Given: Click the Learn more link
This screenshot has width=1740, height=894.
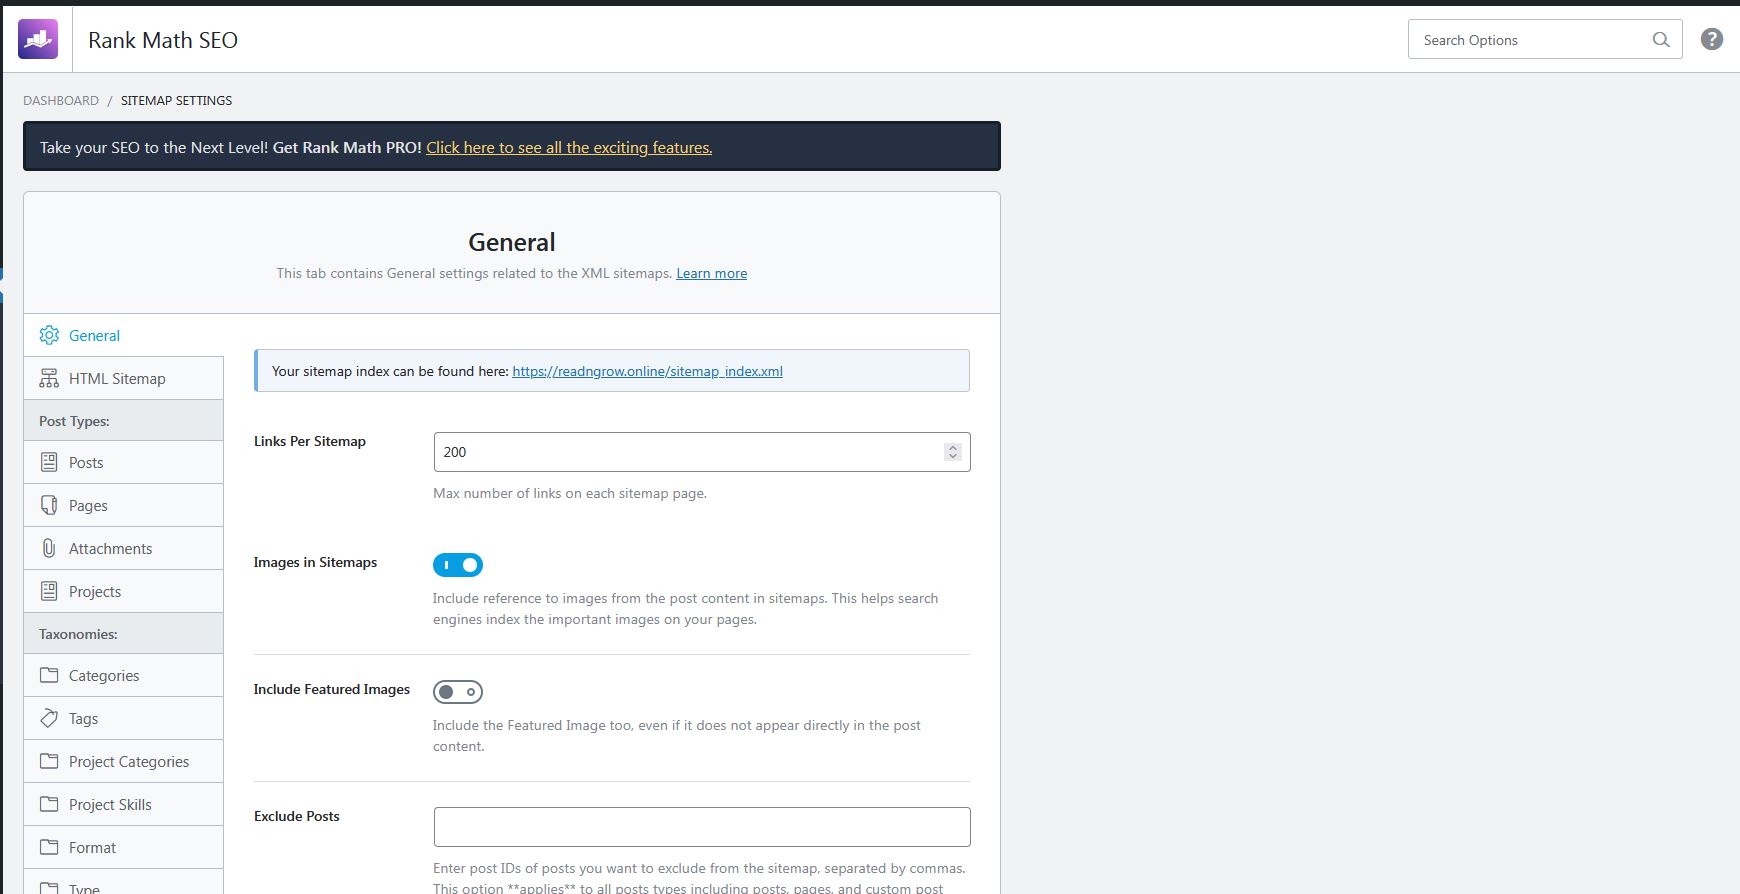Looking at the screenshot, I should pyautogui.click(x=711, y=273).
